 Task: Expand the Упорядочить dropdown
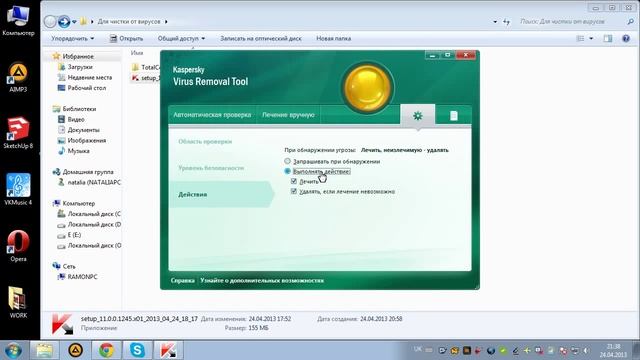(x=73, y=38)
